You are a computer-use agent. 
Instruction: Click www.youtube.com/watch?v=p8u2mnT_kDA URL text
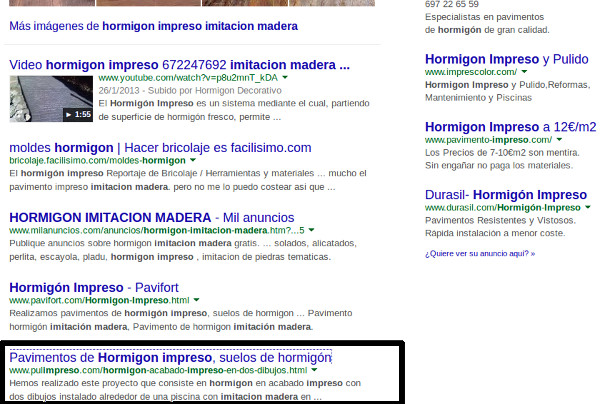click(188, 78)
